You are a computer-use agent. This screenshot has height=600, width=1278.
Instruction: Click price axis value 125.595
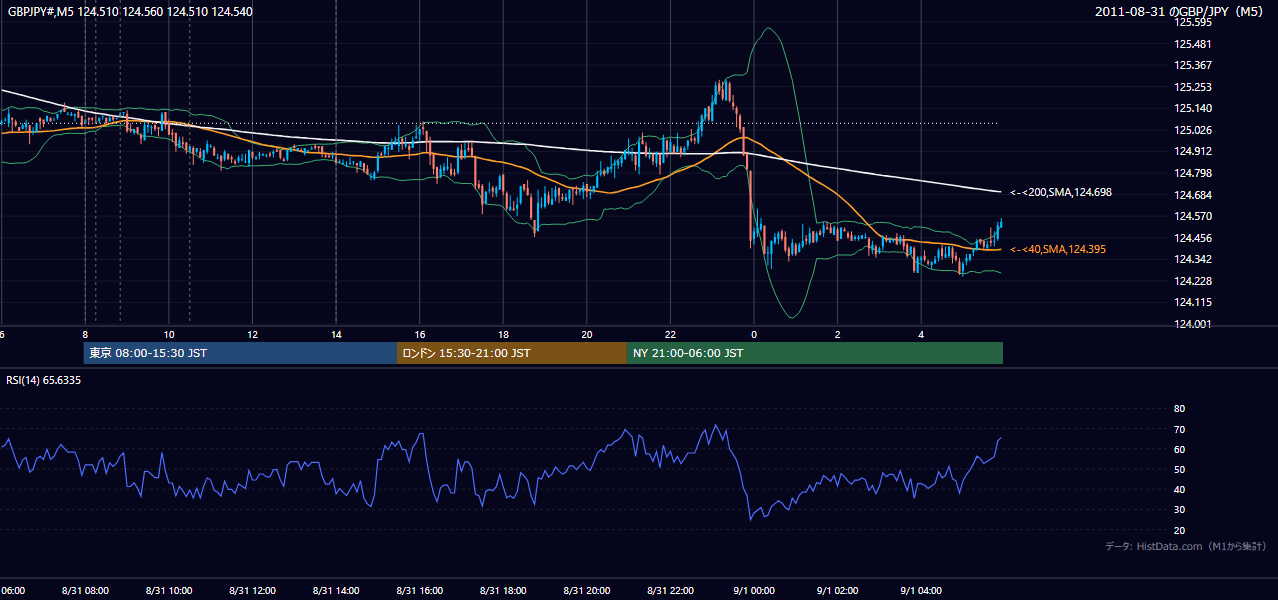(x=1194, y=22)
